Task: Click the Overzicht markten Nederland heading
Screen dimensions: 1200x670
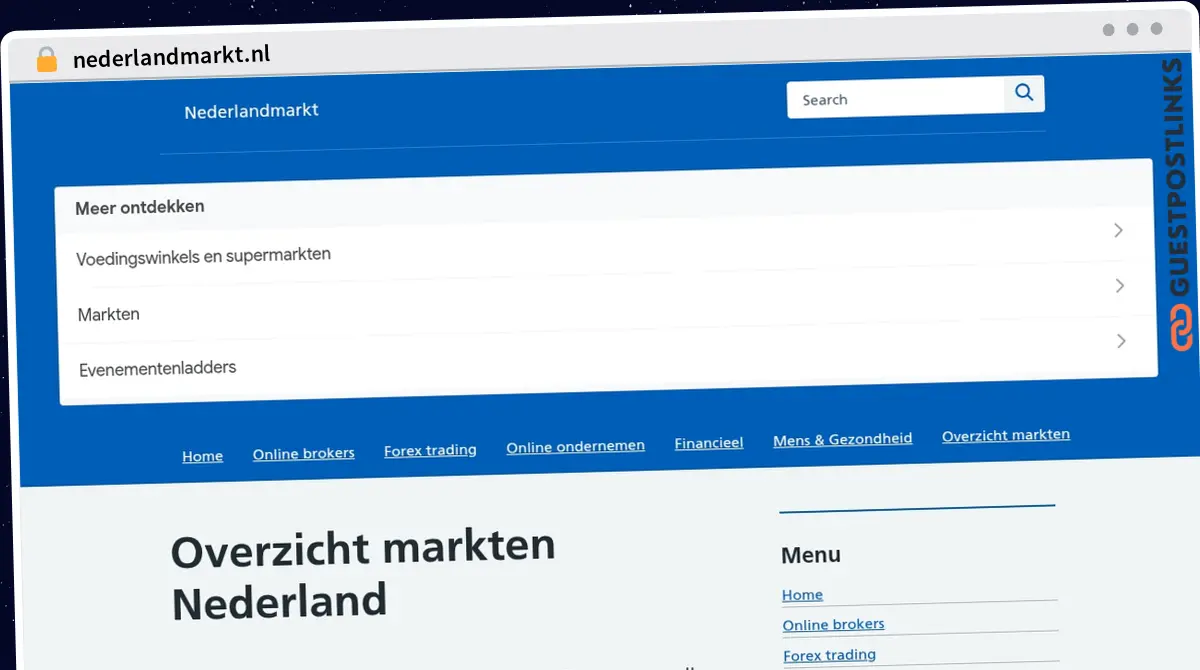Action: coord(362,574)
